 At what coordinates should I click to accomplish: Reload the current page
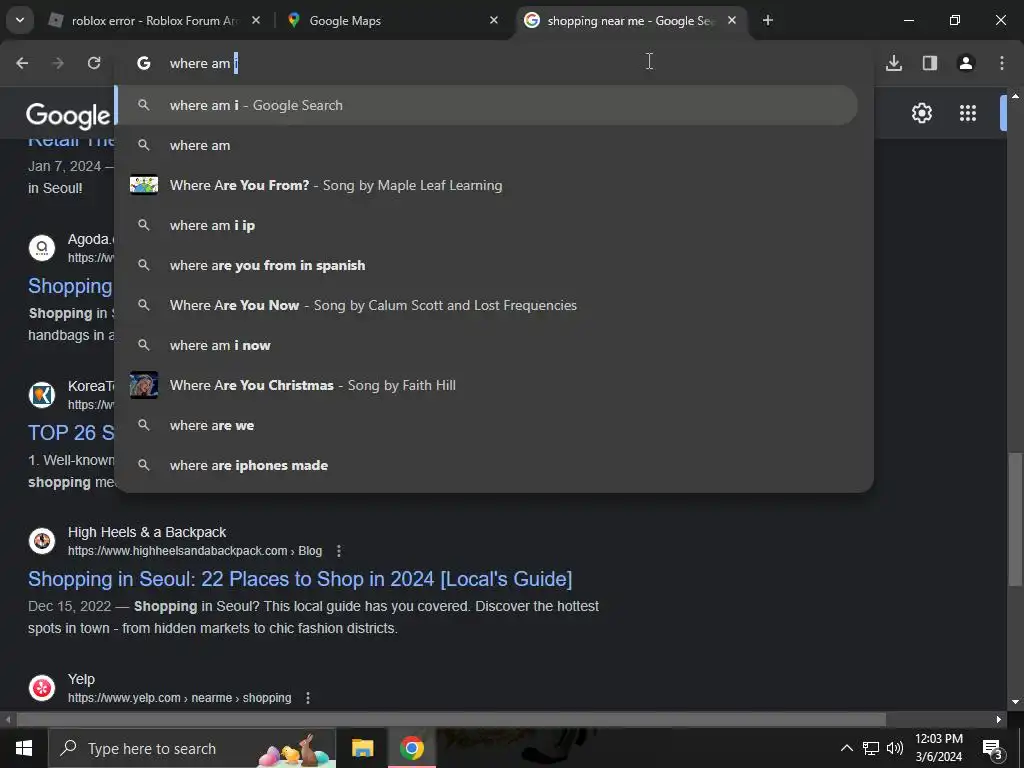coord(94,63)
